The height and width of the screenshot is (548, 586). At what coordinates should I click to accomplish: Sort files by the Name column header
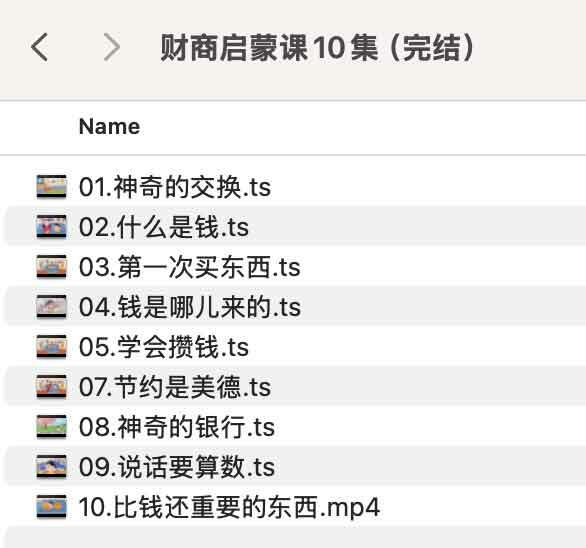coord(110,126)
